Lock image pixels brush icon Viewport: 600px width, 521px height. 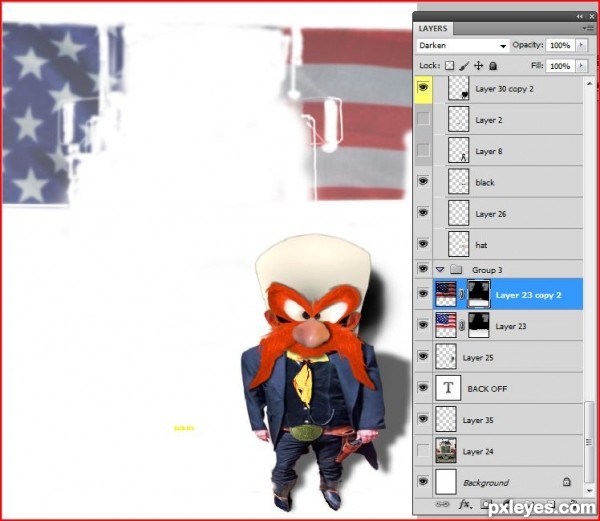464,66
